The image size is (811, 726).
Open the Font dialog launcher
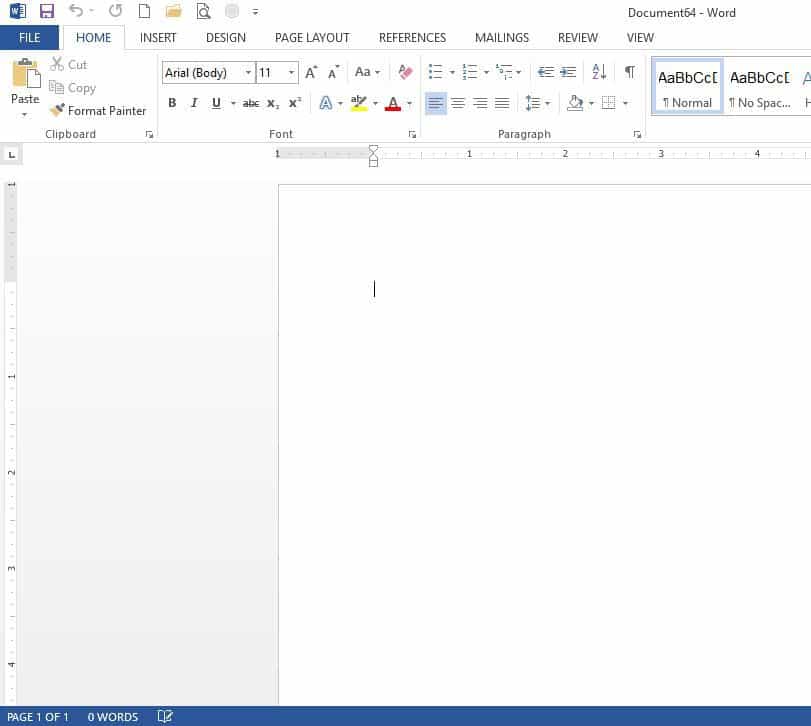(x=412, y=134)
